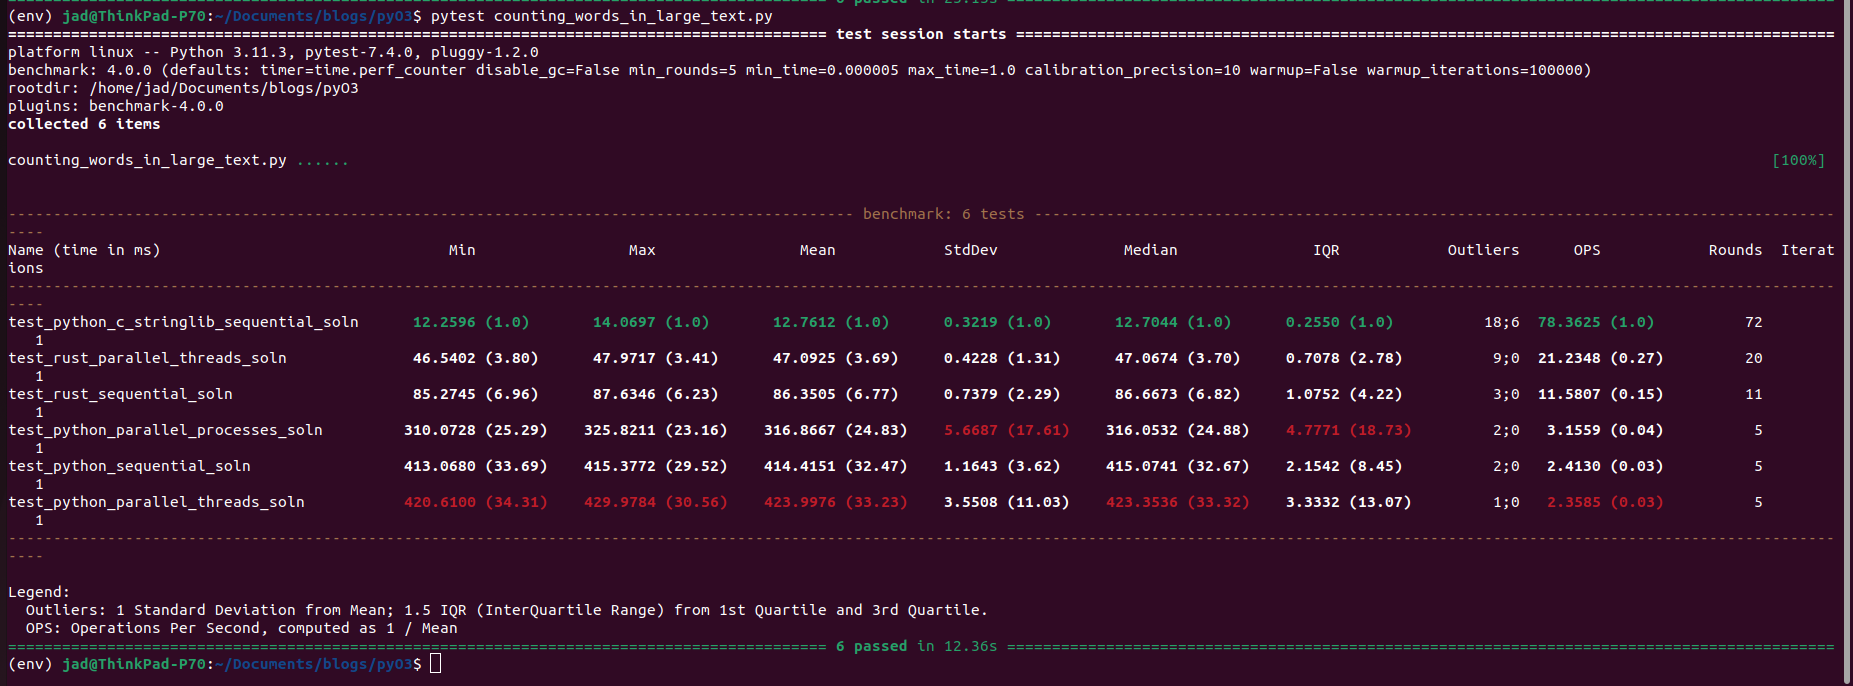Click the test_rust_sequential_soln row name

[x=120, y=394]
